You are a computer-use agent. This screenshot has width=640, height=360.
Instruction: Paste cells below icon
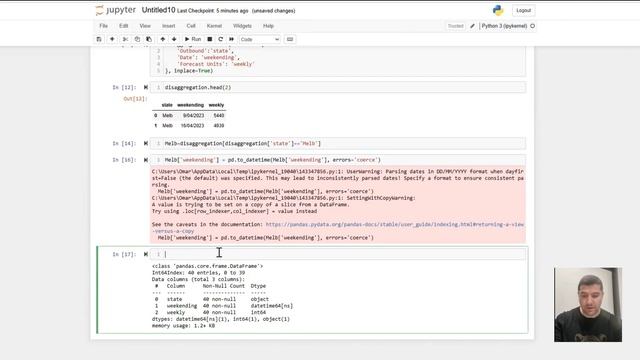(x=149, y=39)
